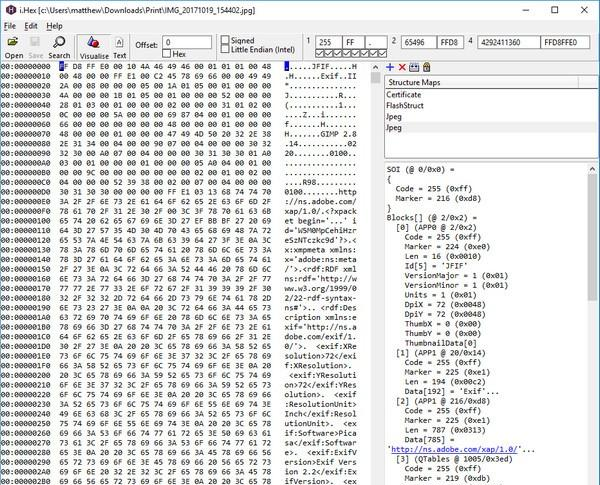
Task: Click the Open file toolbar icon
Action: tap(13, 42)
